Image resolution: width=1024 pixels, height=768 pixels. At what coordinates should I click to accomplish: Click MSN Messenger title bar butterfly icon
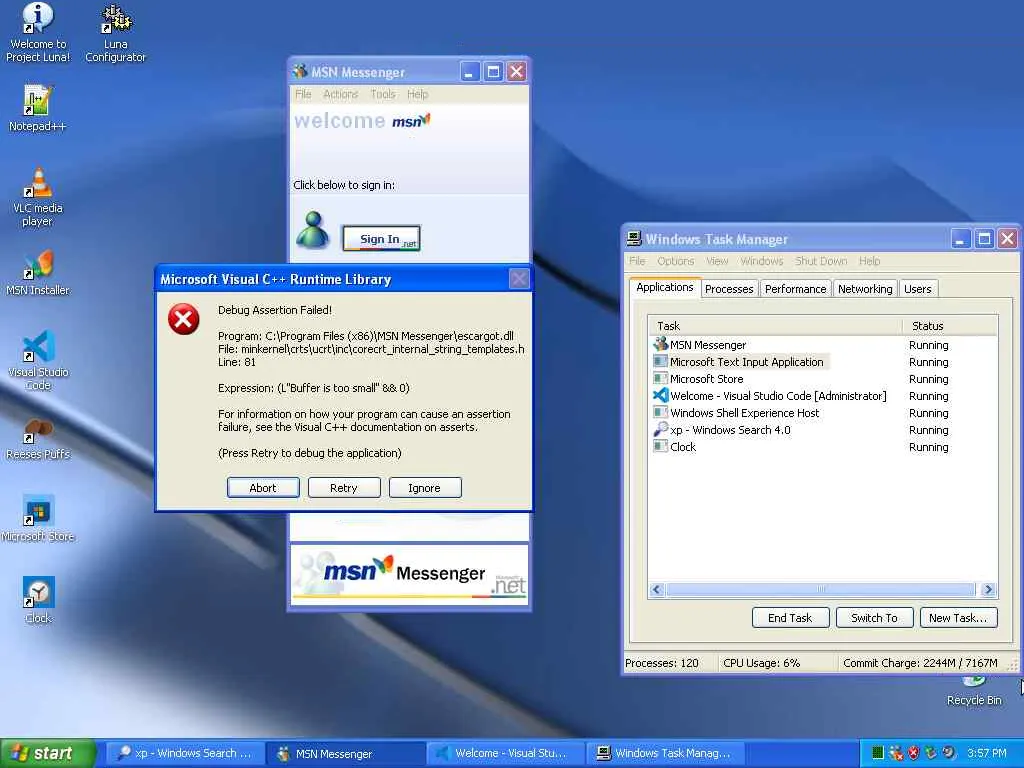pyautogui.click(x=300, y=71)
